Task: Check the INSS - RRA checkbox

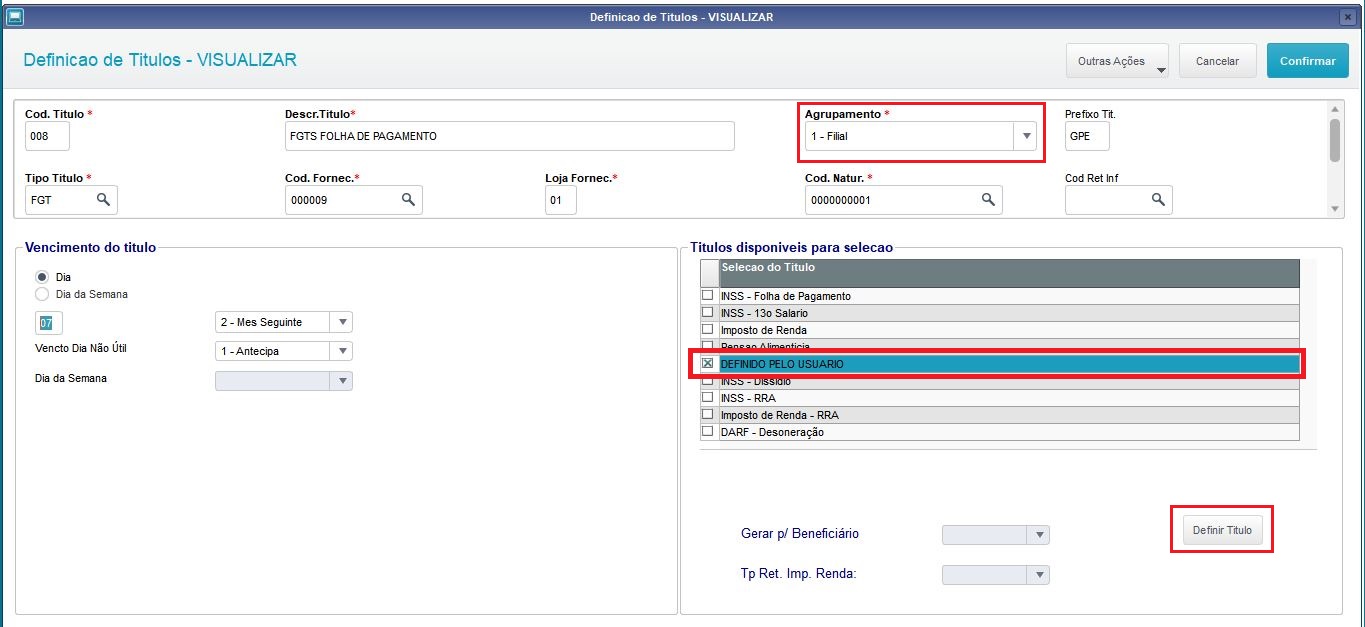Action: (708, 398)
